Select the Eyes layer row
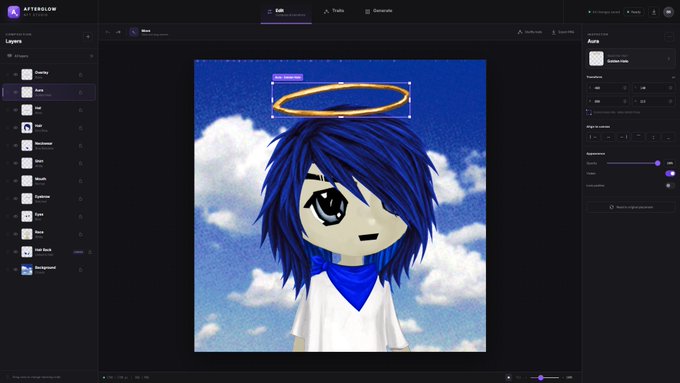Image resolution: width=680 pixels, height=383 pixels. coord(49,216)
